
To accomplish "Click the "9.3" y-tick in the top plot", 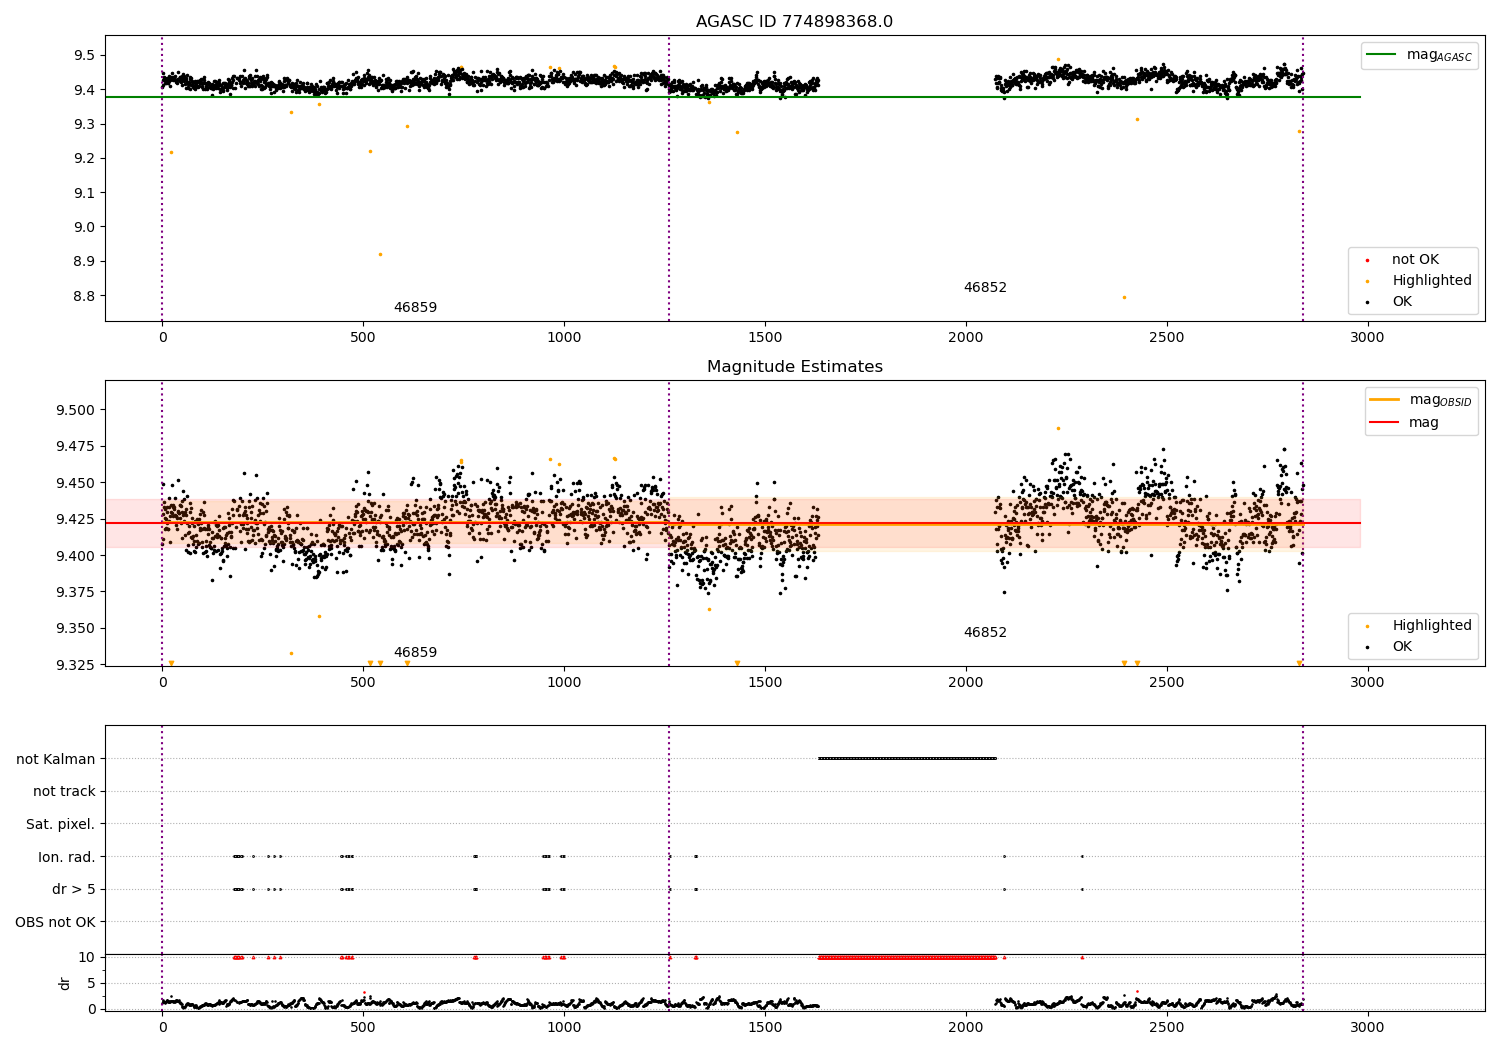I will tap(86, 125).
